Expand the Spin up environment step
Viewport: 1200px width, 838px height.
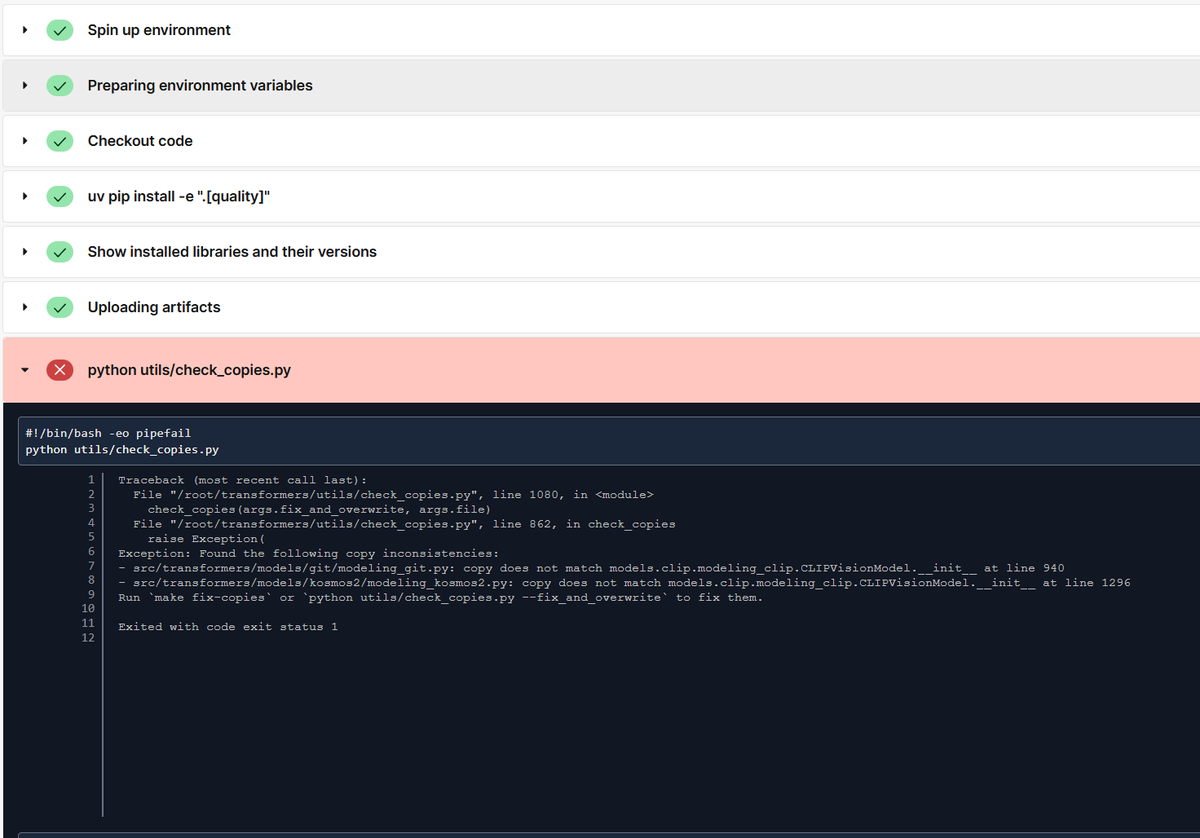(24, 30)
